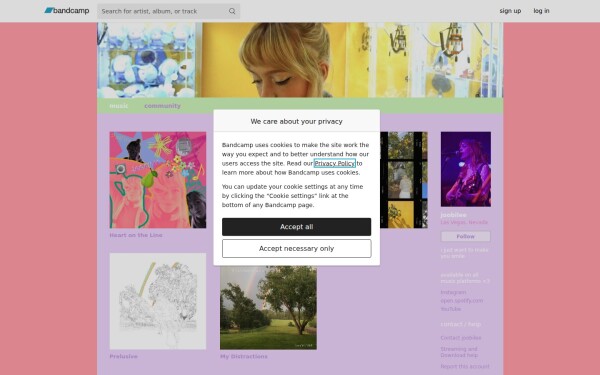600x375 pixels.
Task: Switch to the music tab
Action: [x=119, y=106]
